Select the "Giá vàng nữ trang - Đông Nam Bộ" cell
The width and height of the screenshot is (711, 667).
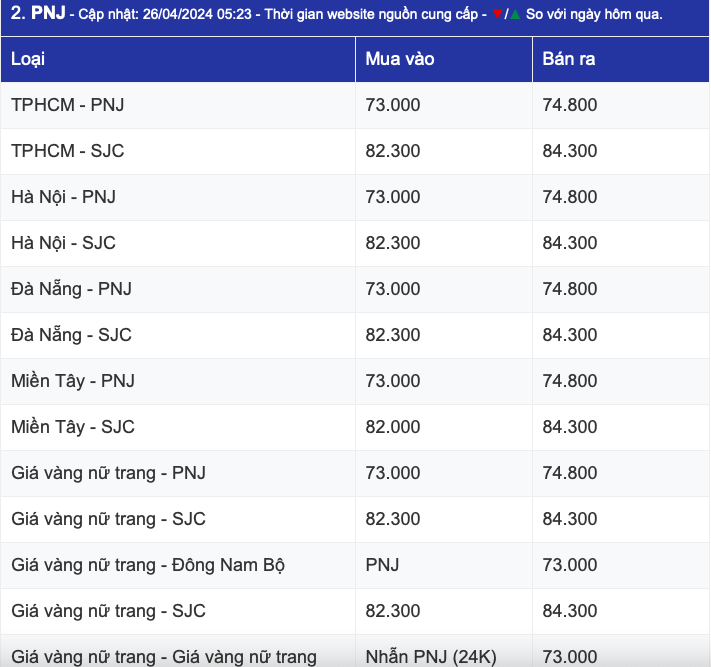pos(148,565)
